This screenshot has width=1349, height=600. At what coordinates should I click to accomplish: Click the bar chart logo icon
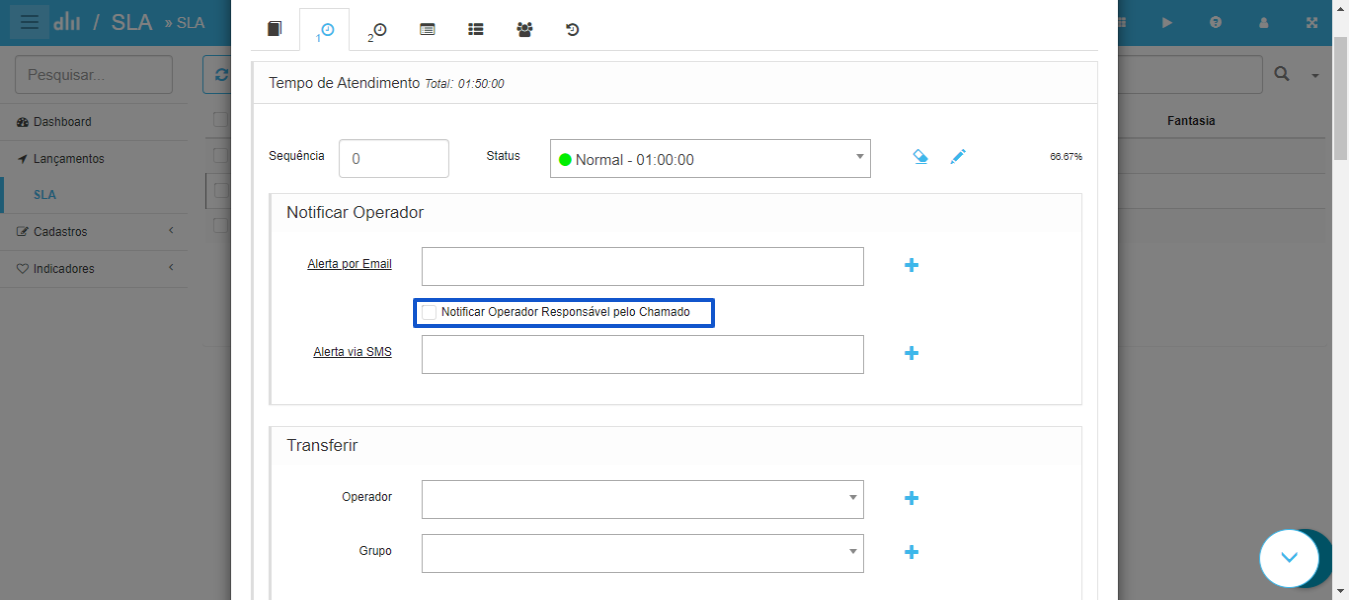(x=67, y=22)
